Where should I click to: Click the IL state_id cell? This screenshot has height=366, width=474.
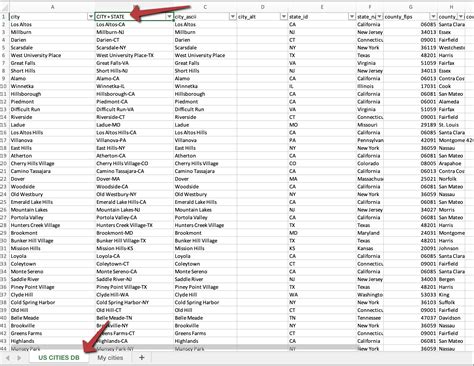coord(322,86)
